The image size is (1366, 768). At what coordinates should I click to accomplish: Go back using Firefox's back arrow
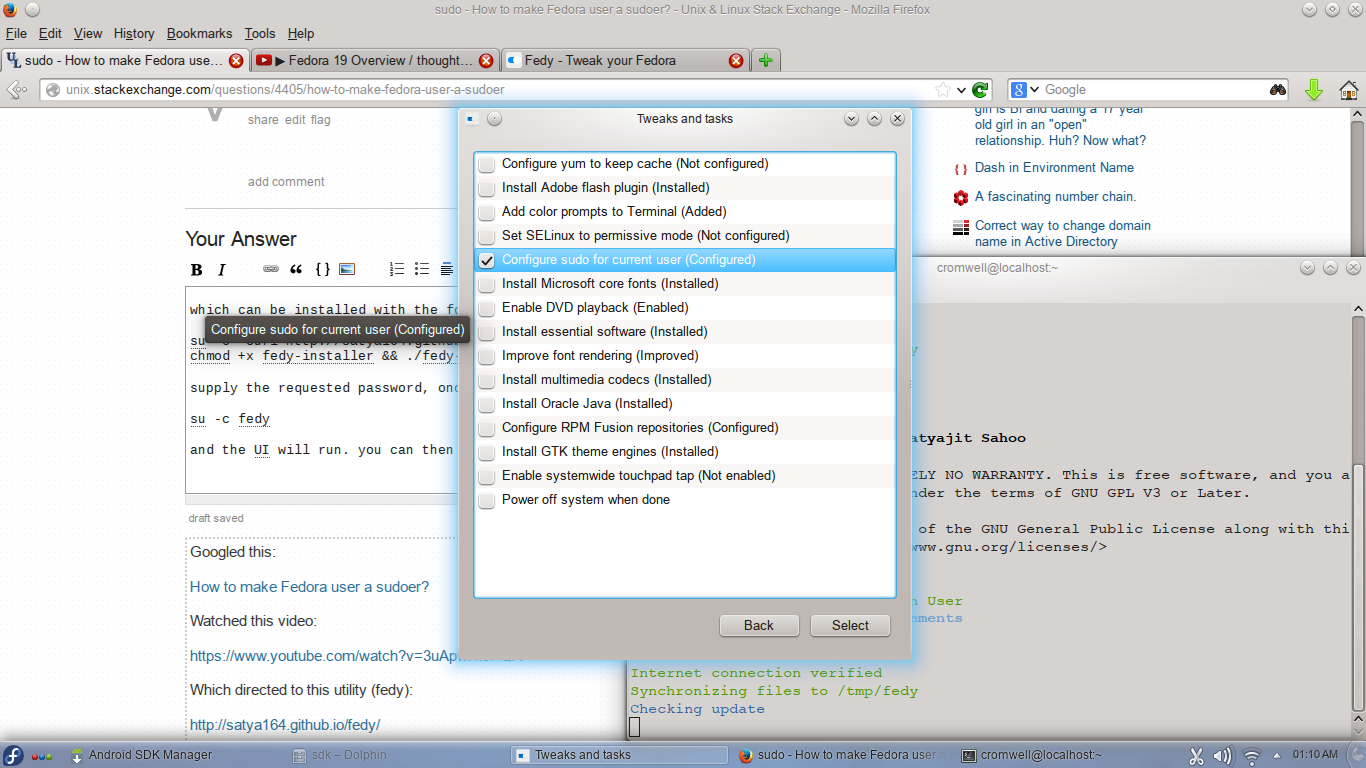tap(17, 90)
